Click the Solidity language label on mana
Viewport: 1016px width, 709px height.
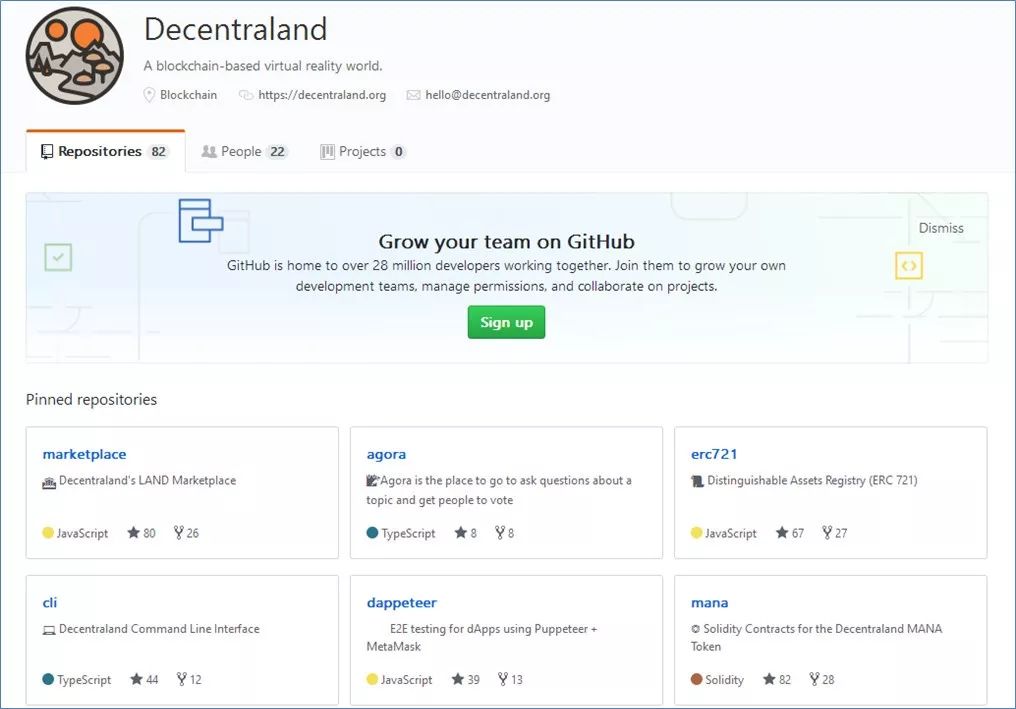coord(724,680)
